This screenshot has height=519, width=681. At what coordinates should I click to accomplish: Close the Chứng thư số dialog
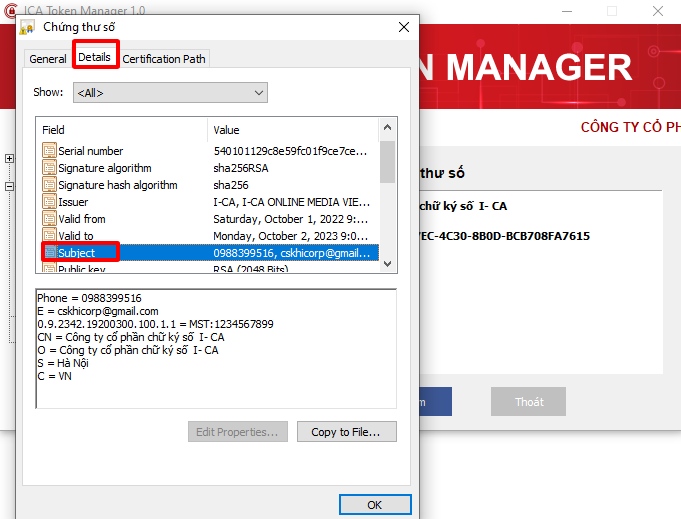[x=403, y=27]
